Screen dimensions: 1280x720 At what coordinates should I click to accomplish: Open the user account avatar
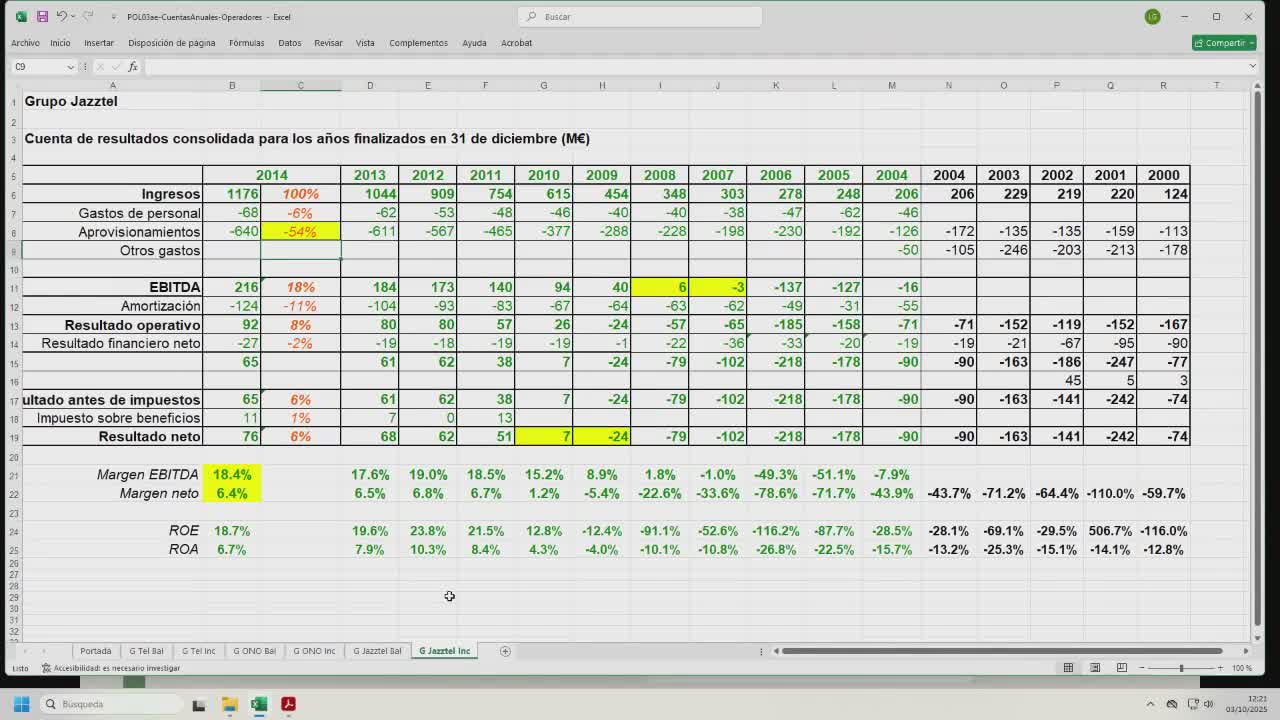tap(1153, 16)
